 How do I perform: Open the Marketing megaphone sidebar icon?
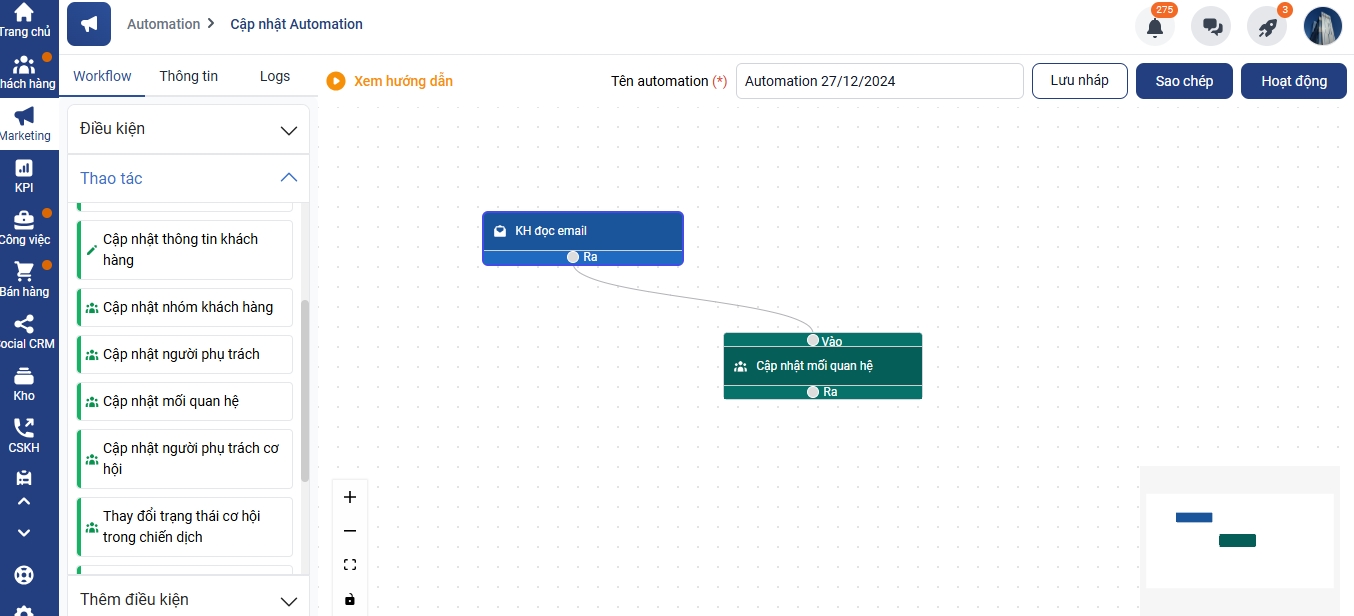pyautogui.click(x=24, y=116)
